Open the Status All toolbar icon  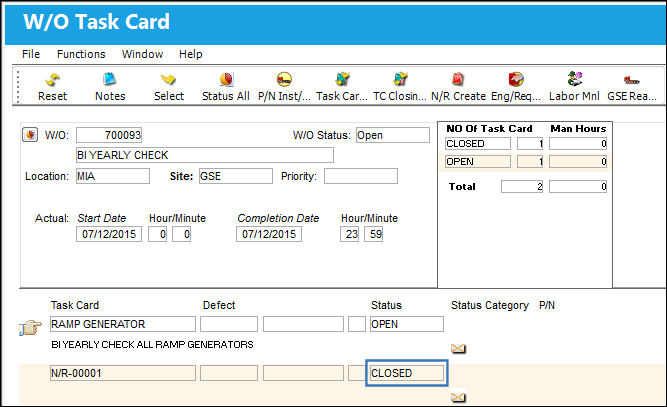(226, 79)
